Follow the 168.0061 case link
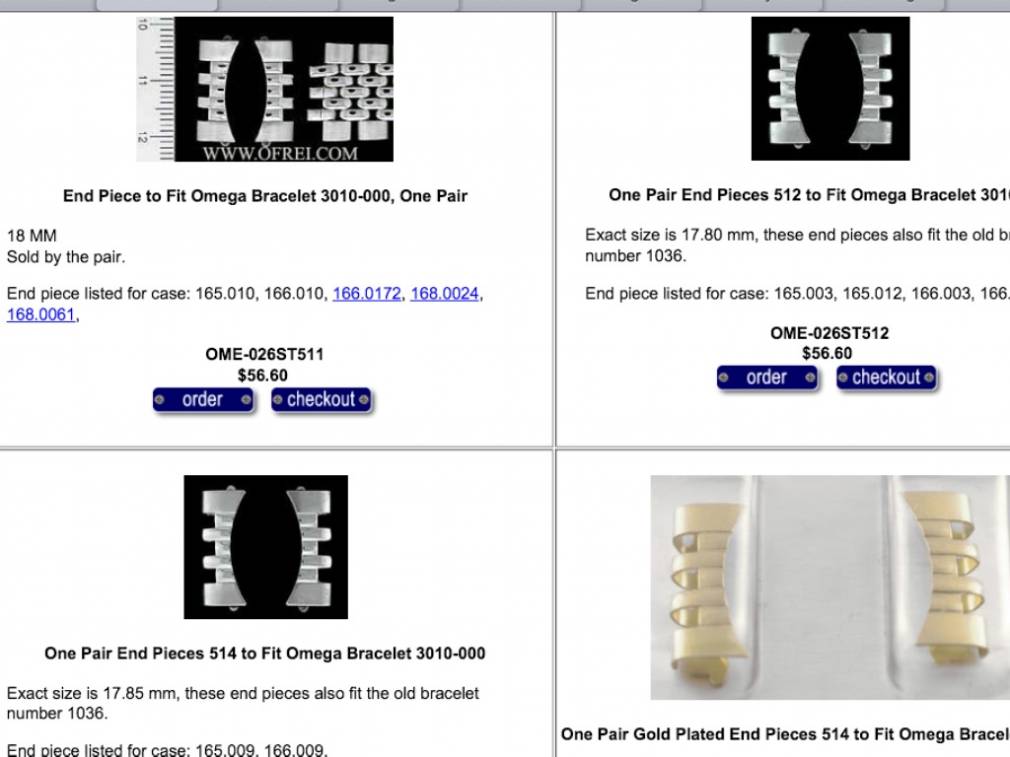This screenshot has height=757, width=1010. (x=41, y=314)
